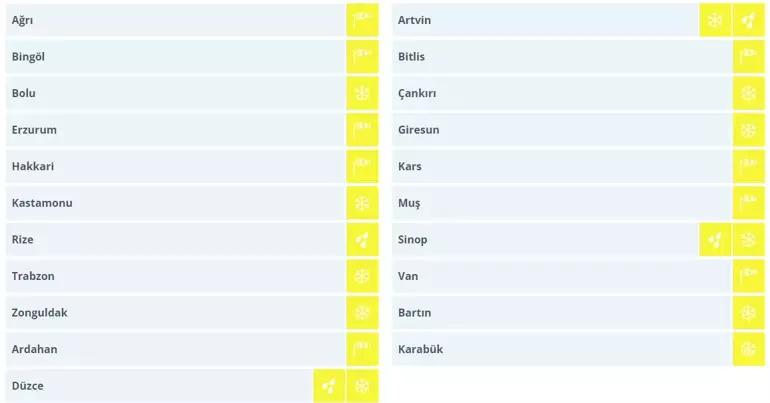
Task: Open the Zonguldak province entry
Action: pyautogui.click(x=175, y=313)
